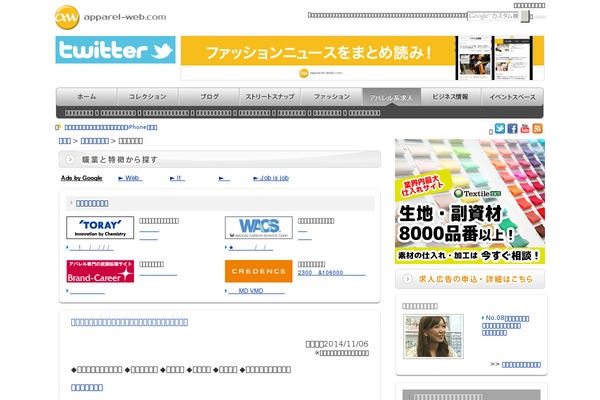Click the starred link under WACS logo
The width and height of the screenshot is (600, 400).
point(251,248)
